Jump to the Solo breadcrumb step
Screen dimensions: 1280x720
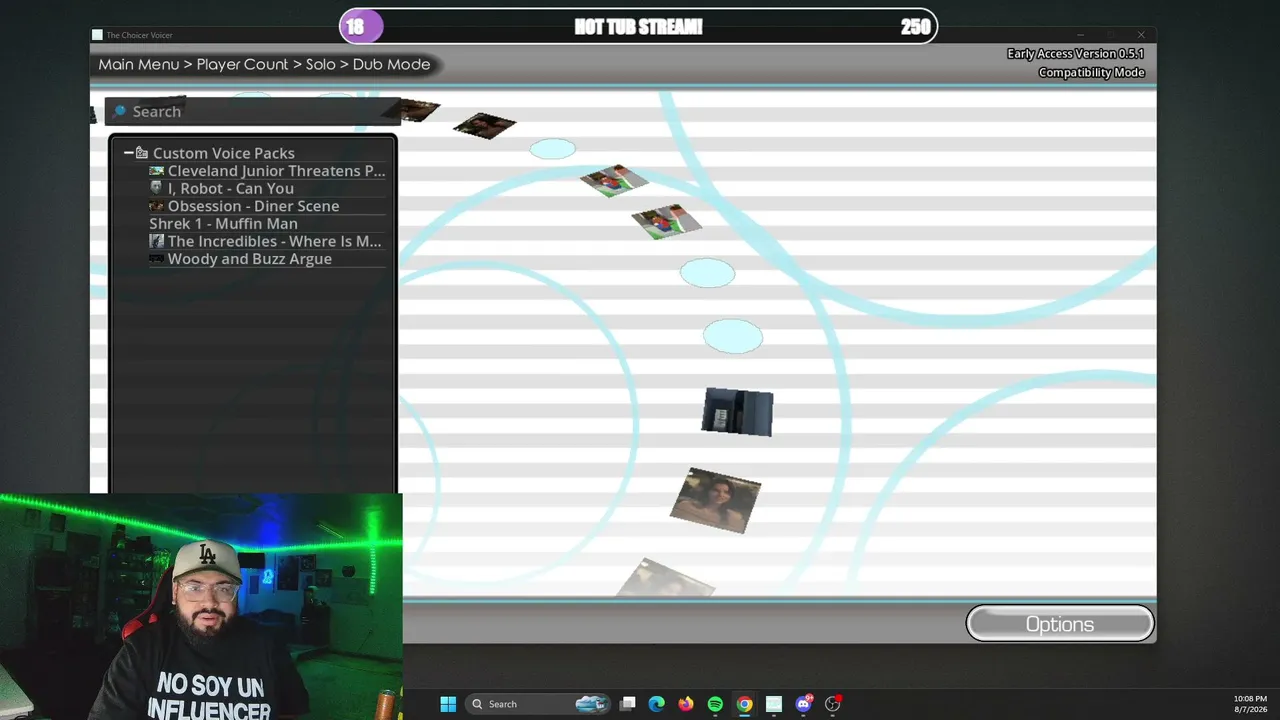[321, 64]
